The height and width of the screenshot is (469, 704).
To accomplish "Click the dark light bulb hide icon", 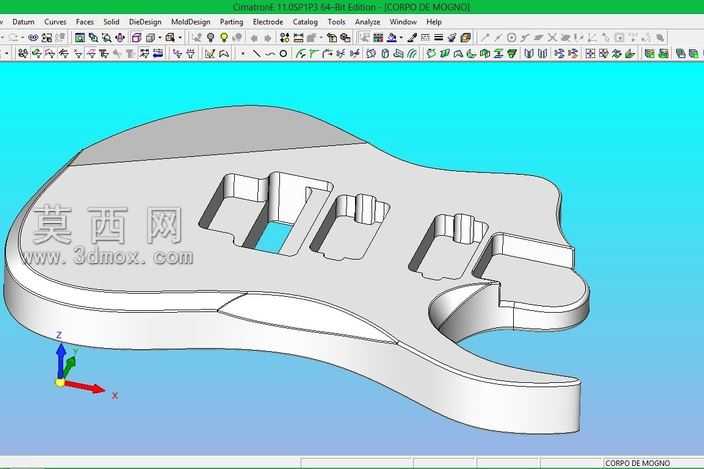I will [x=210, y=38].
